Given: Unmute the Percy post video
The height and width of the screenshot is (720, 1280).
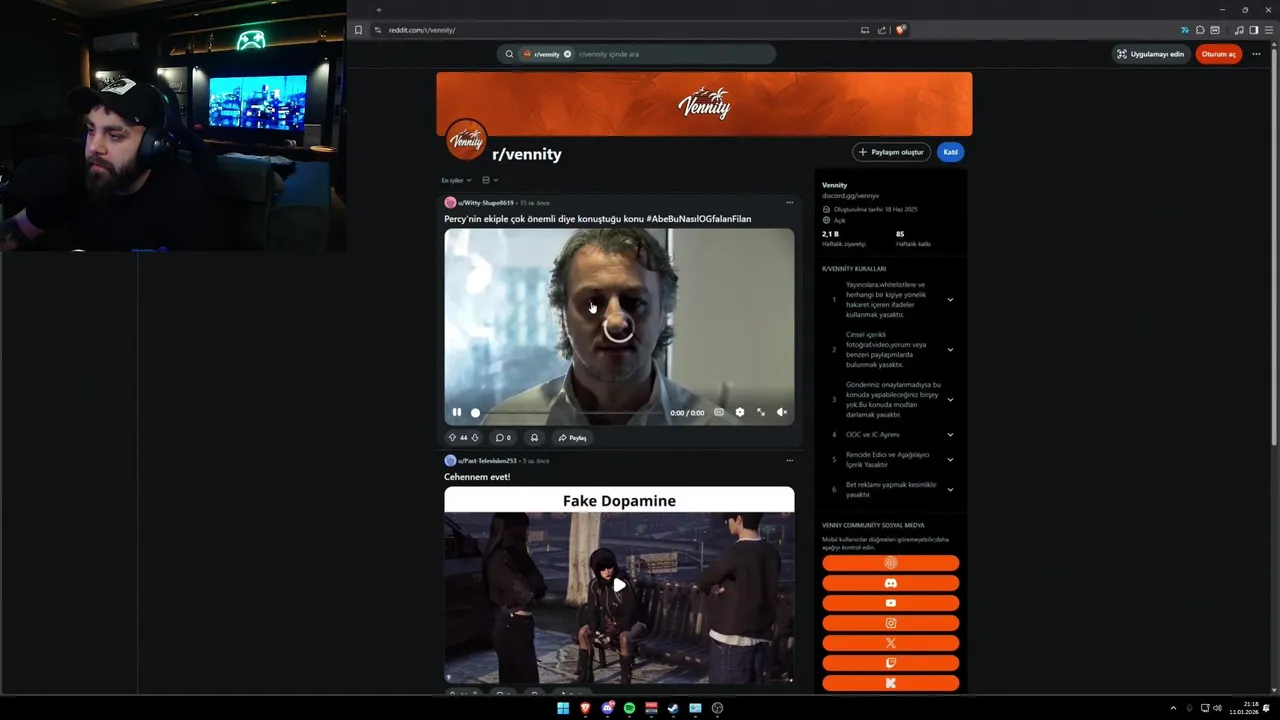Looking at the screenshot, I should [x=782, y=412].
